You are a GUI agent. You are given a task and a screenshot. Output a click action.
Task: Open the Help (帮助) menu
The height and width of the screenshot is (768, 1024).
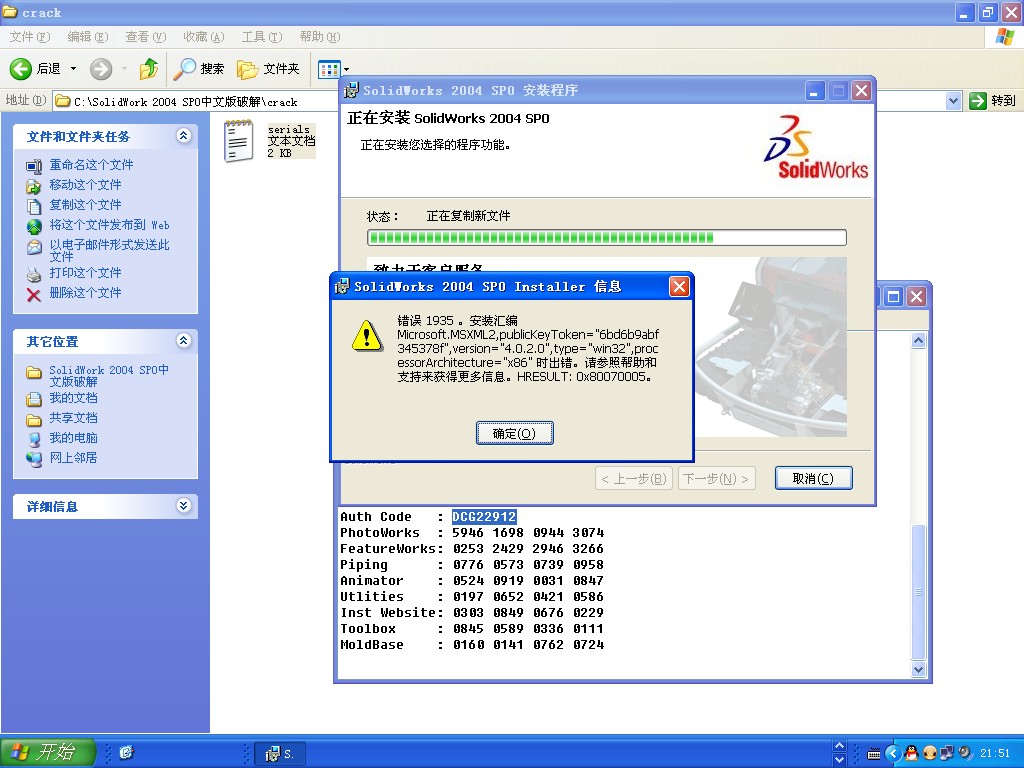[320, 37]
